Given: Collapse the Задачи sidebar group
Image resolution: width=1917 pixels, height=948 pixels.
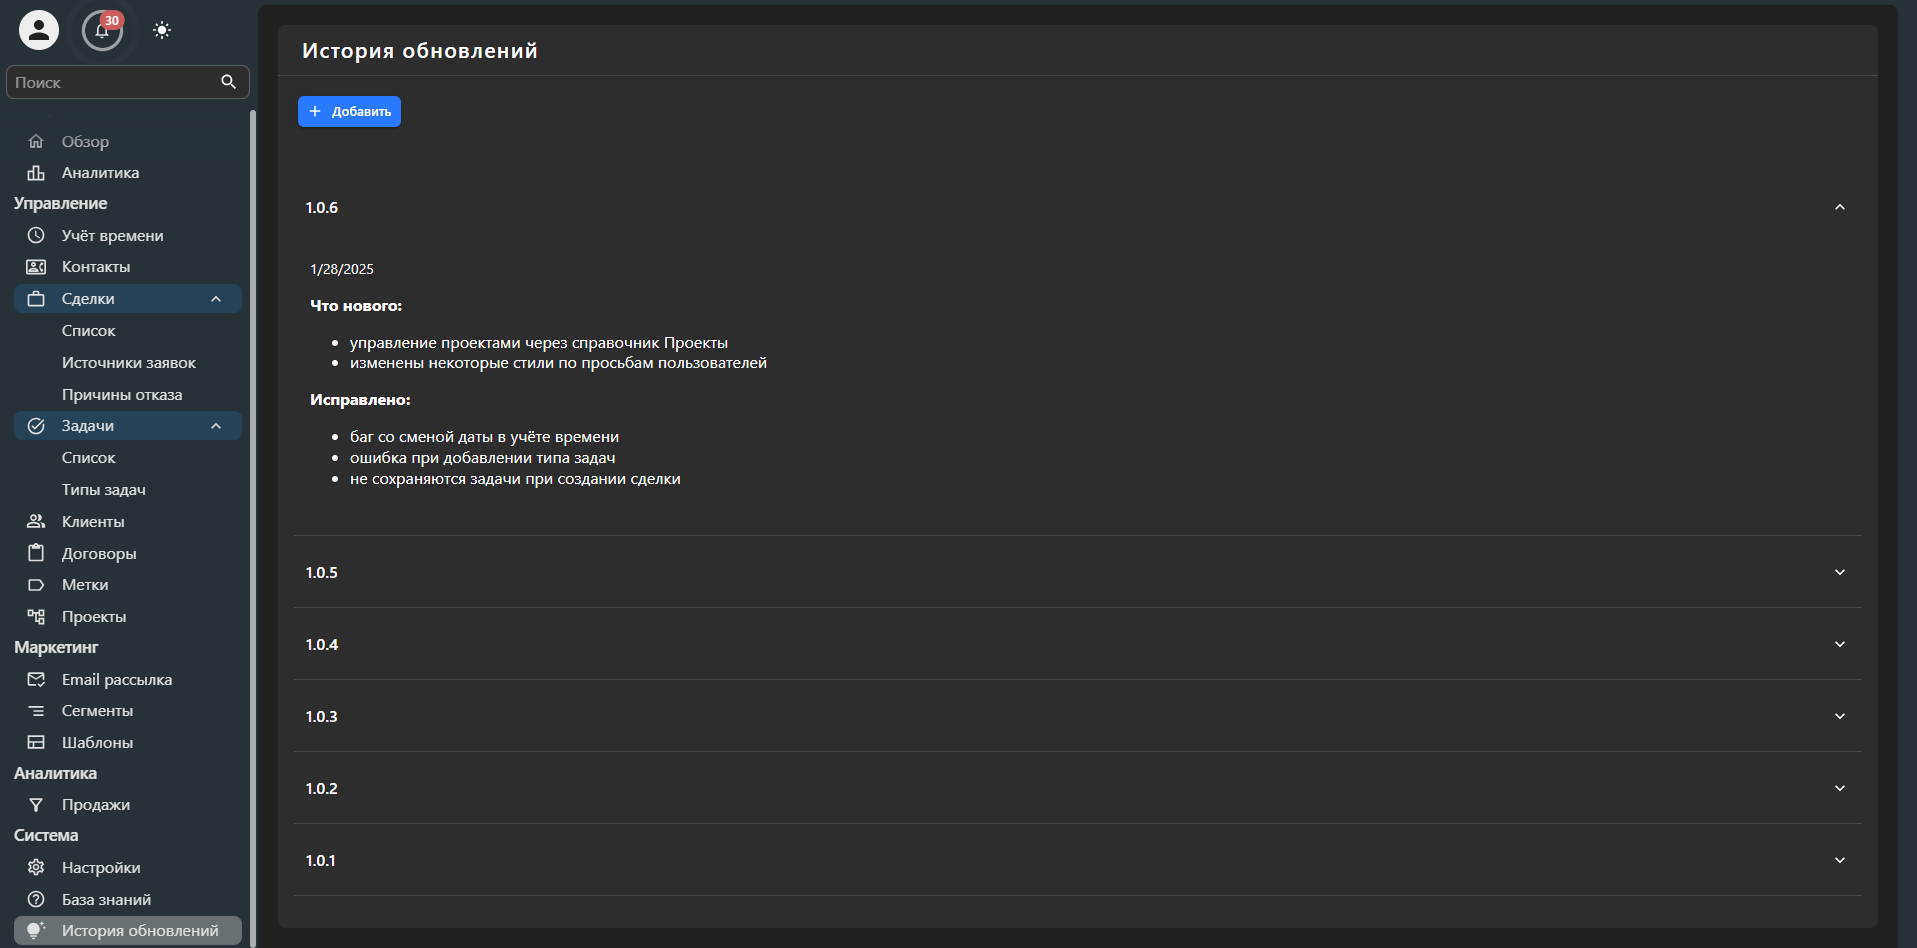Looking at the screenshot, I should pyautogui.click(x=216, y=426).
